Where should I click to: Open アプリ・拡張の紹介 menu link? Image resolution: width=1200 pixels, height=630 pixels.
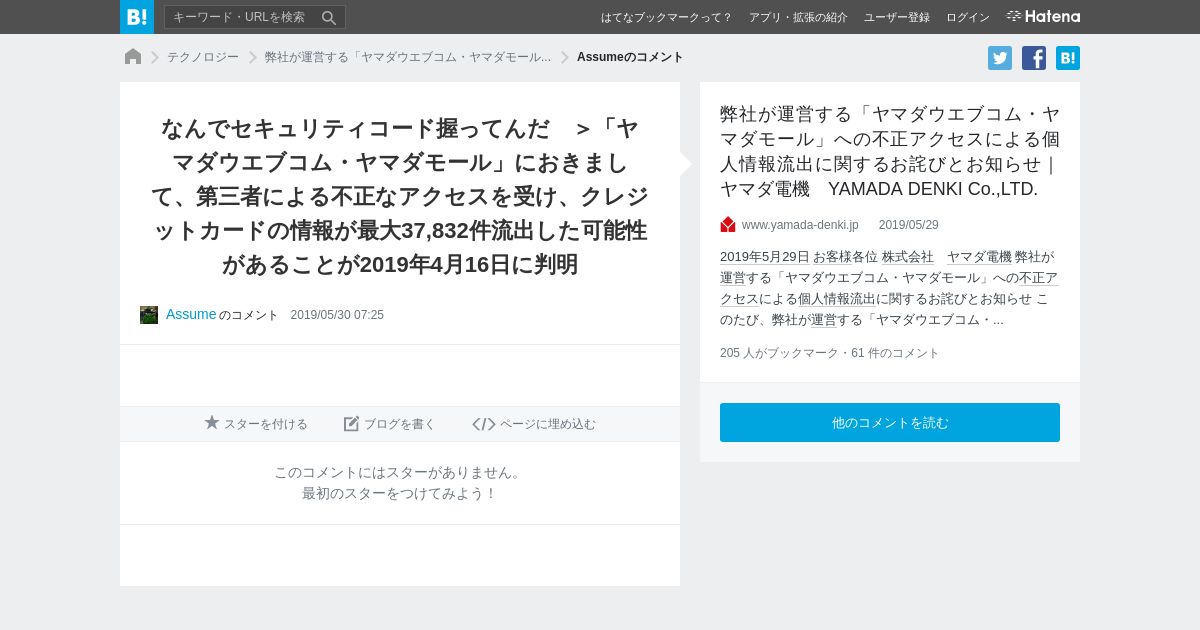(798, 17)
